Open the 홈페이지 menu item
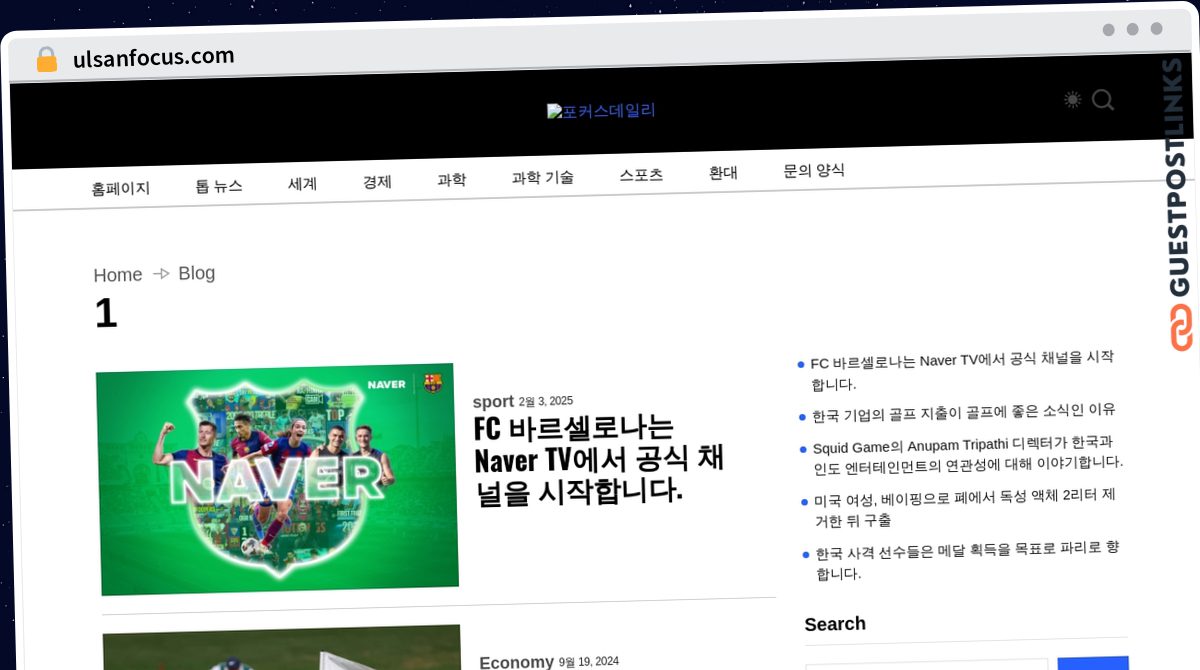The height and width of the screenshot is (670, 1200). (120, 187)
